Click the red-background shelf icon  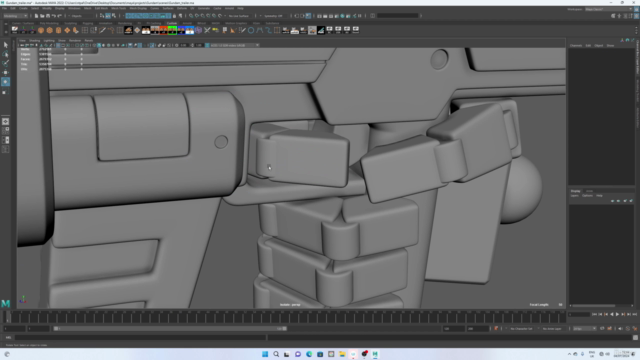(x=163, y=30)
